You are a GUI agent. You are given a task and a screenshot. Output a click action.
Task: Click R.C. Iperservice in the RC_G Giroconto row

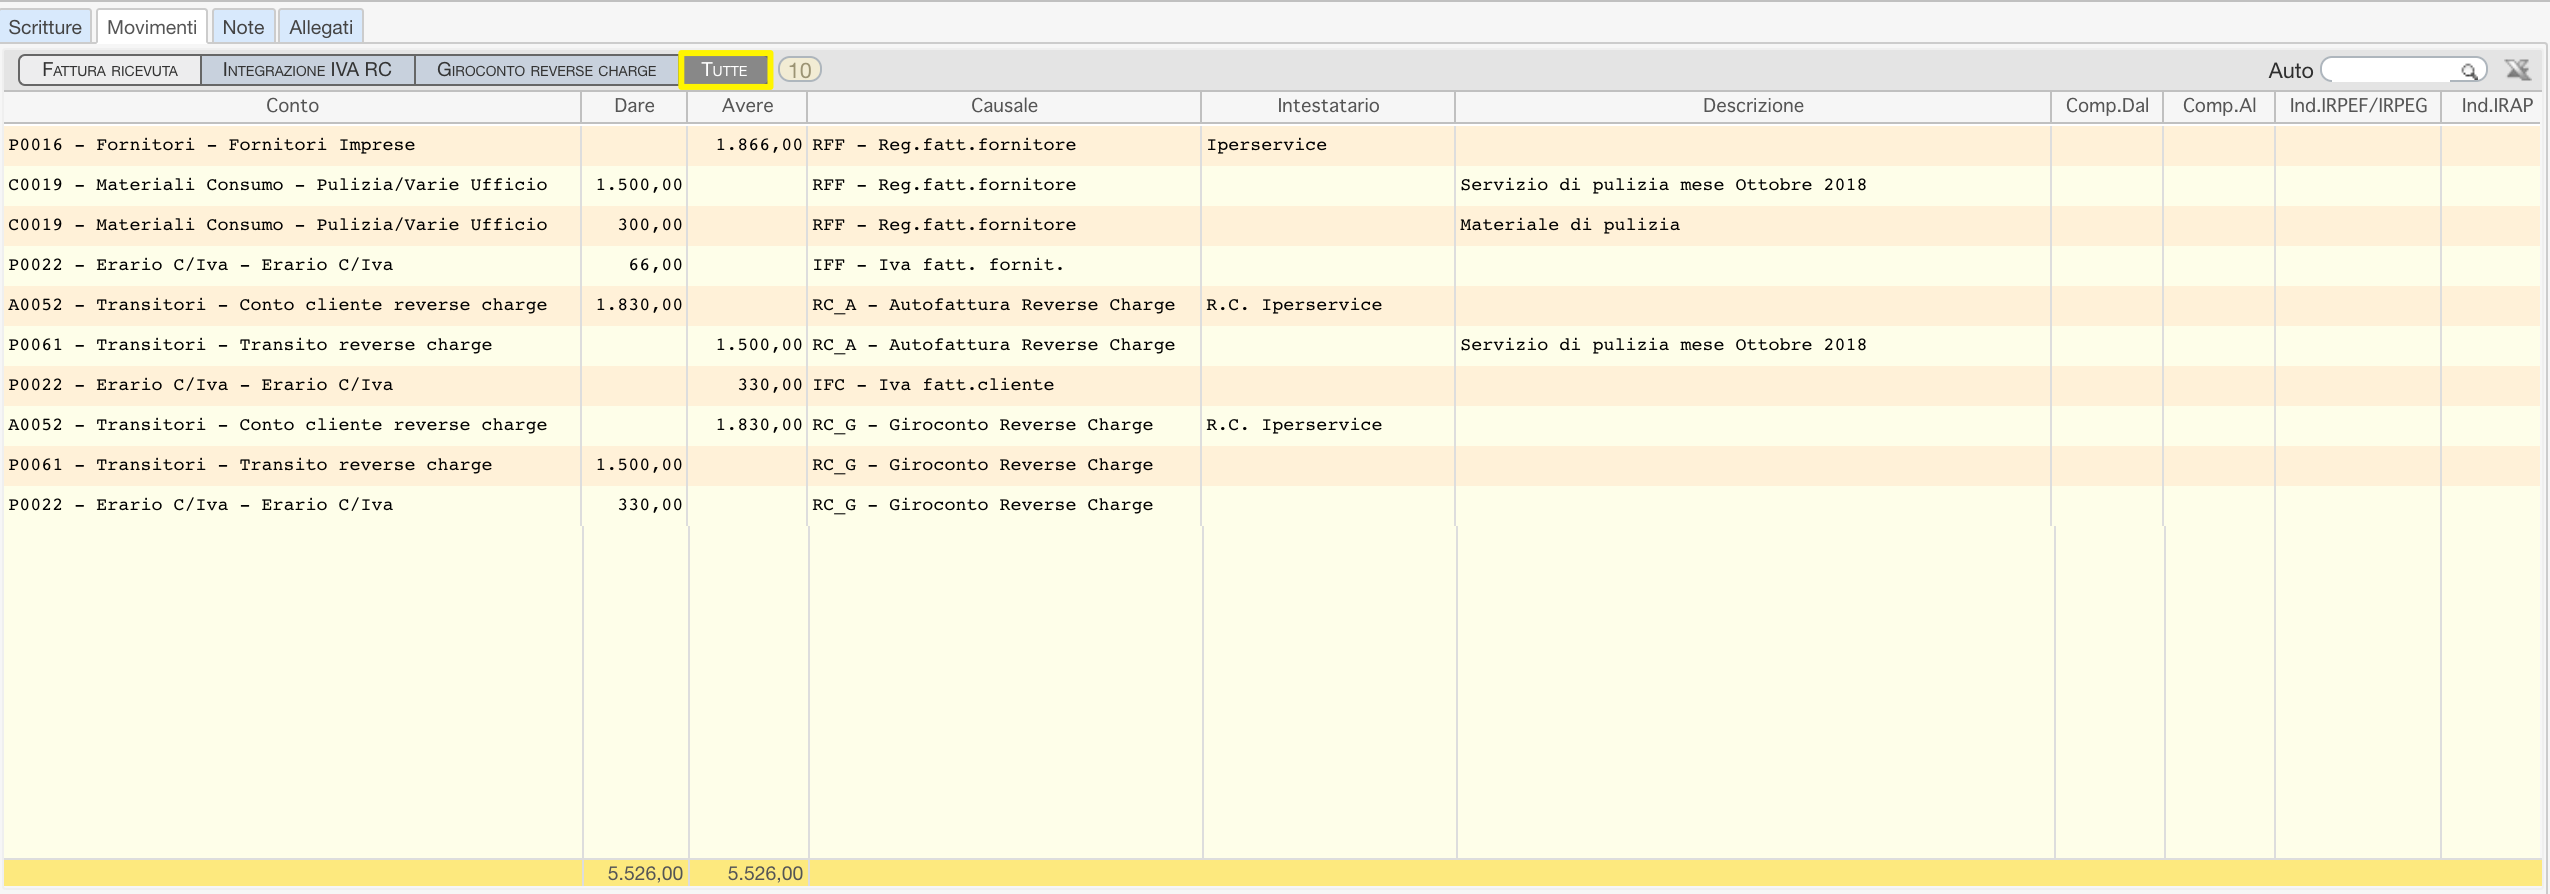coord(1294,425)
